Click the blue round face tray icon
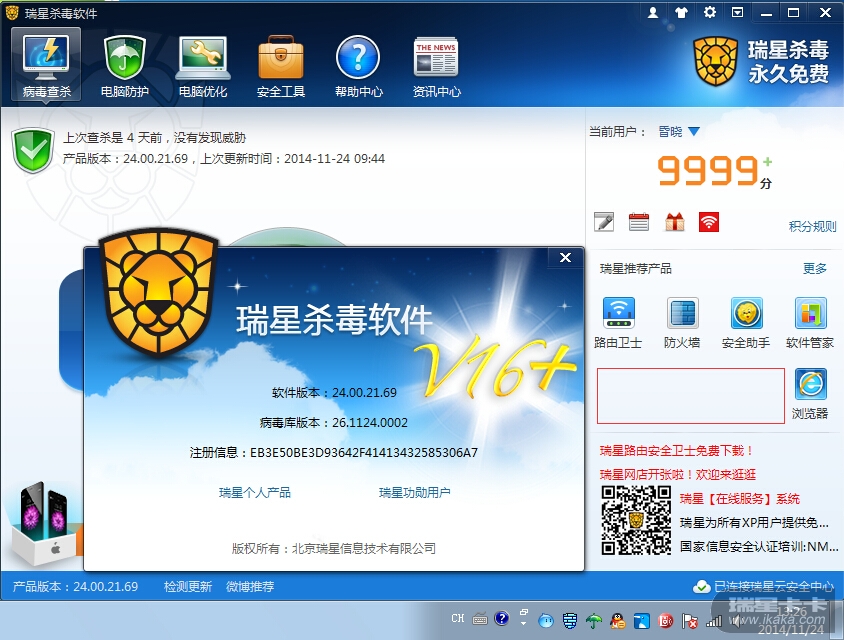 coord(546,621)
